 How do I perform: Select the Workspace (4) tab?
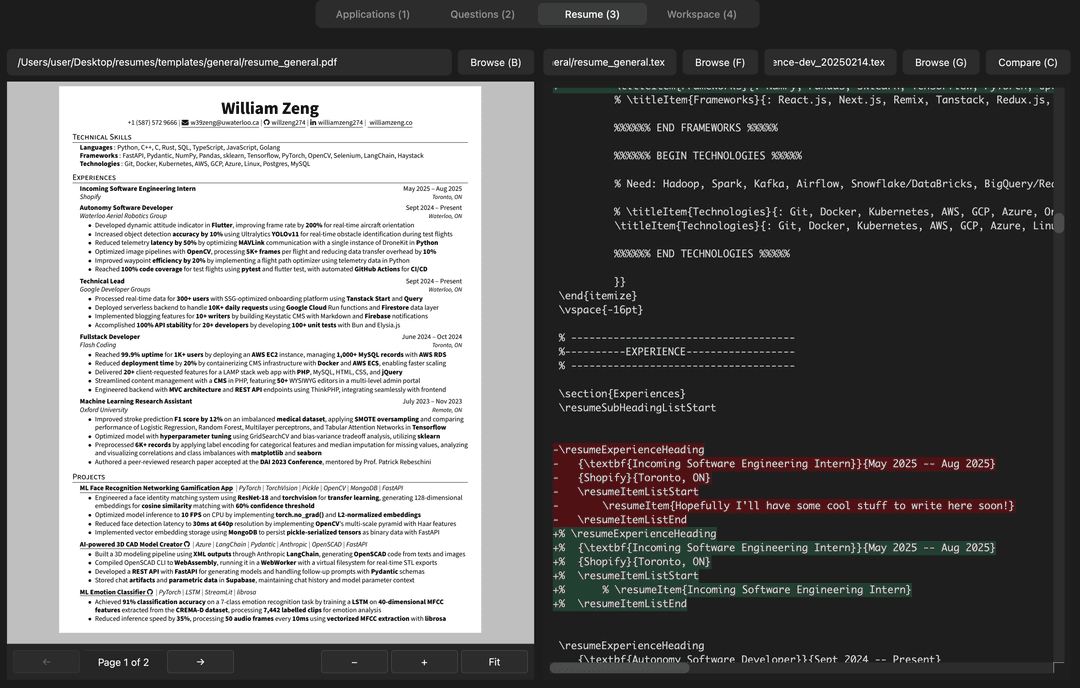(701, 14)
